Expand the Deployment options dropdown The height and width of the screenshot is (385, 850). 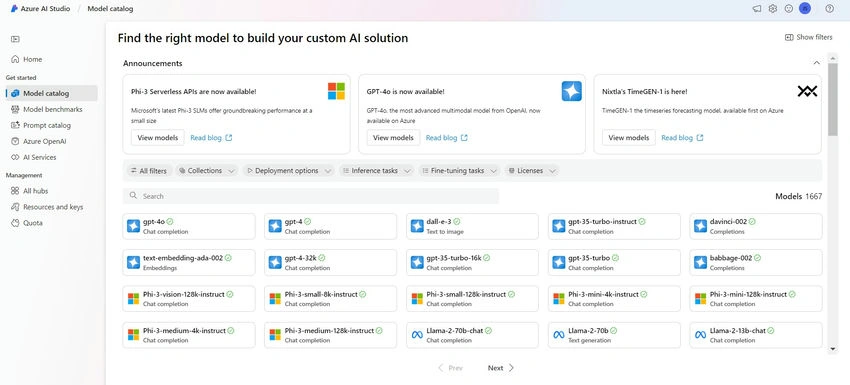[x=288, y=170]
